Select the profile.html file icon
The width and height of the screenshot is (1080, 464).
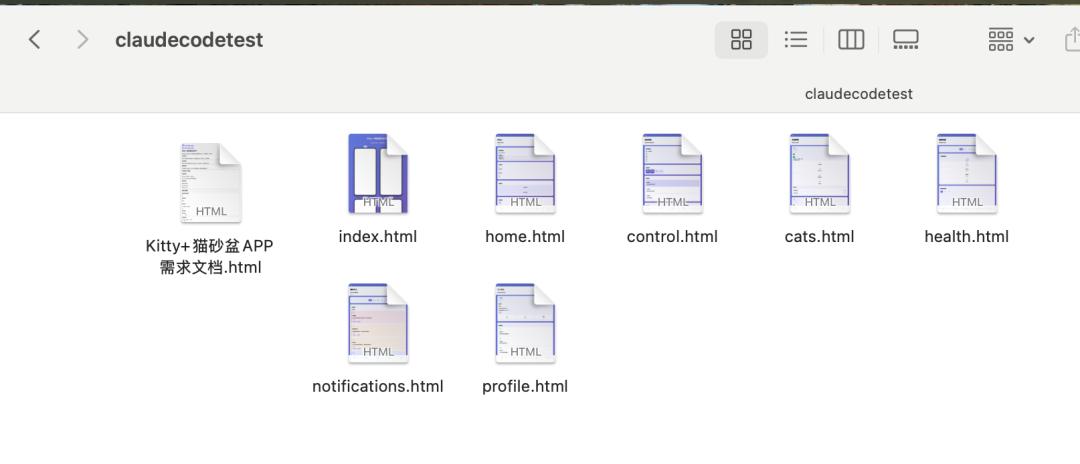pyautogui.click(x=525, y=323)
